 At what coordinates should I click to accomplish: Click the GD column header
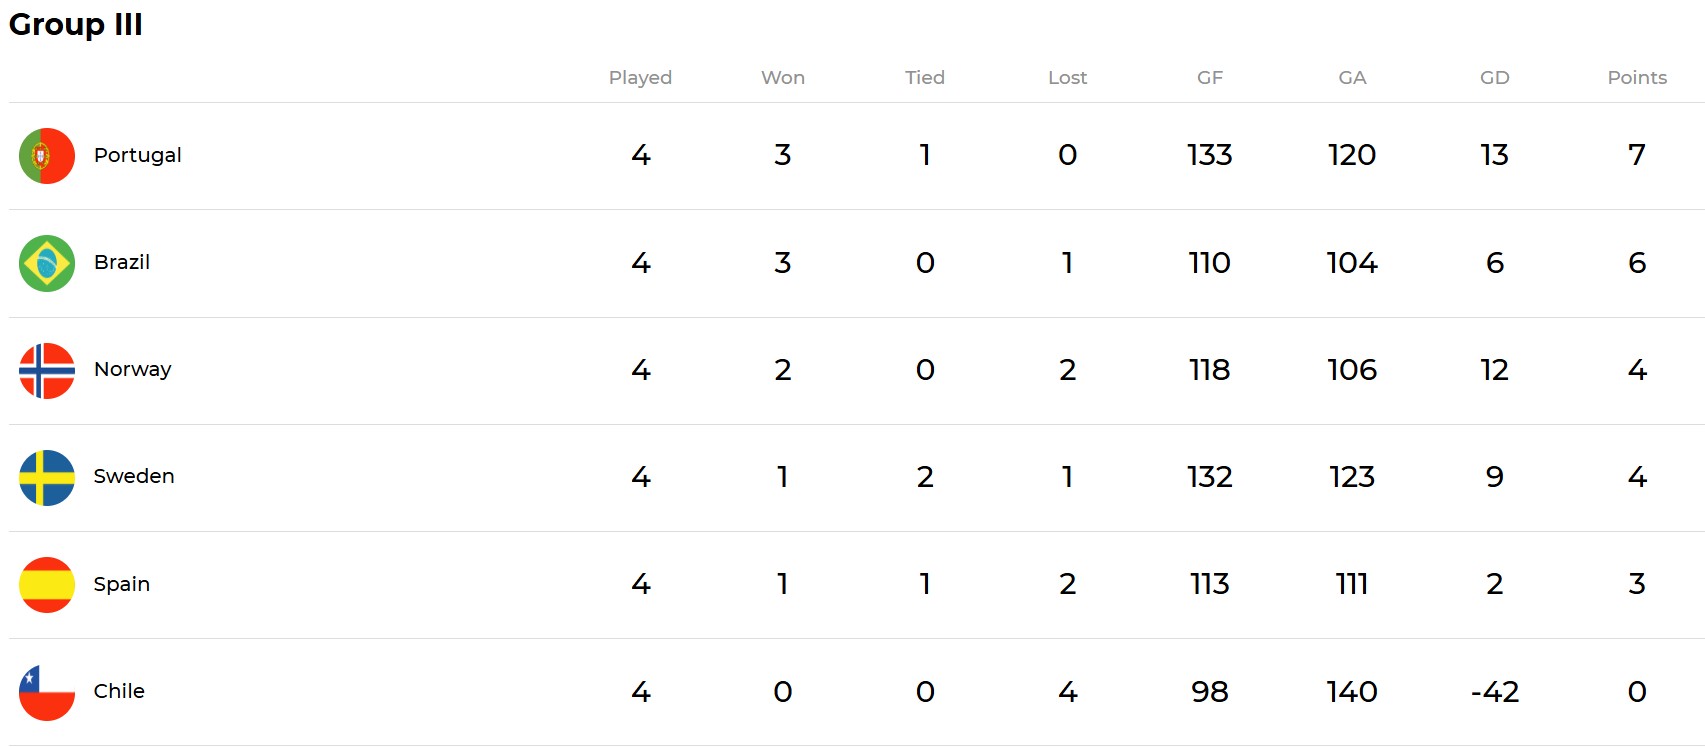tap(1495, 77)
